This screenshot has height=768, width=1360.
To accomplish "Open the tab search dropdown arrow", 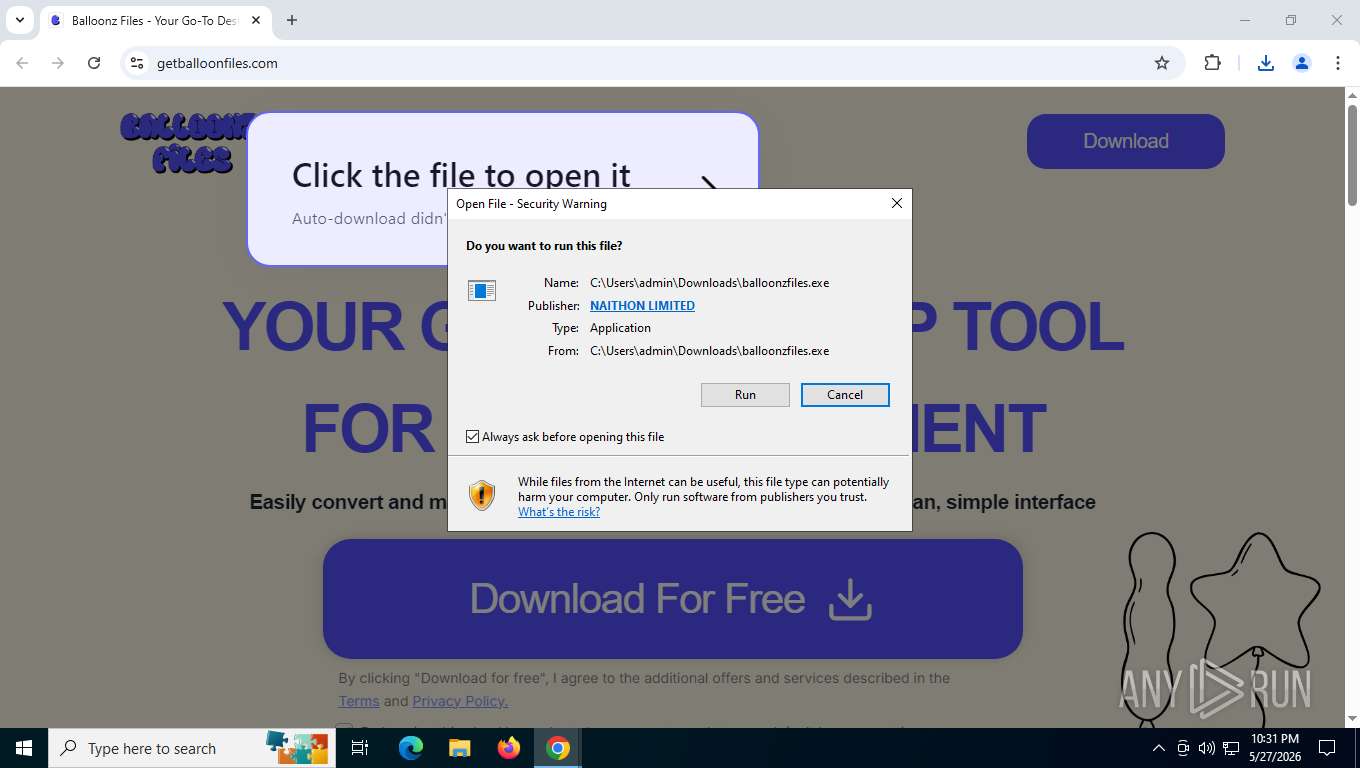I will (x=19, y=20).
